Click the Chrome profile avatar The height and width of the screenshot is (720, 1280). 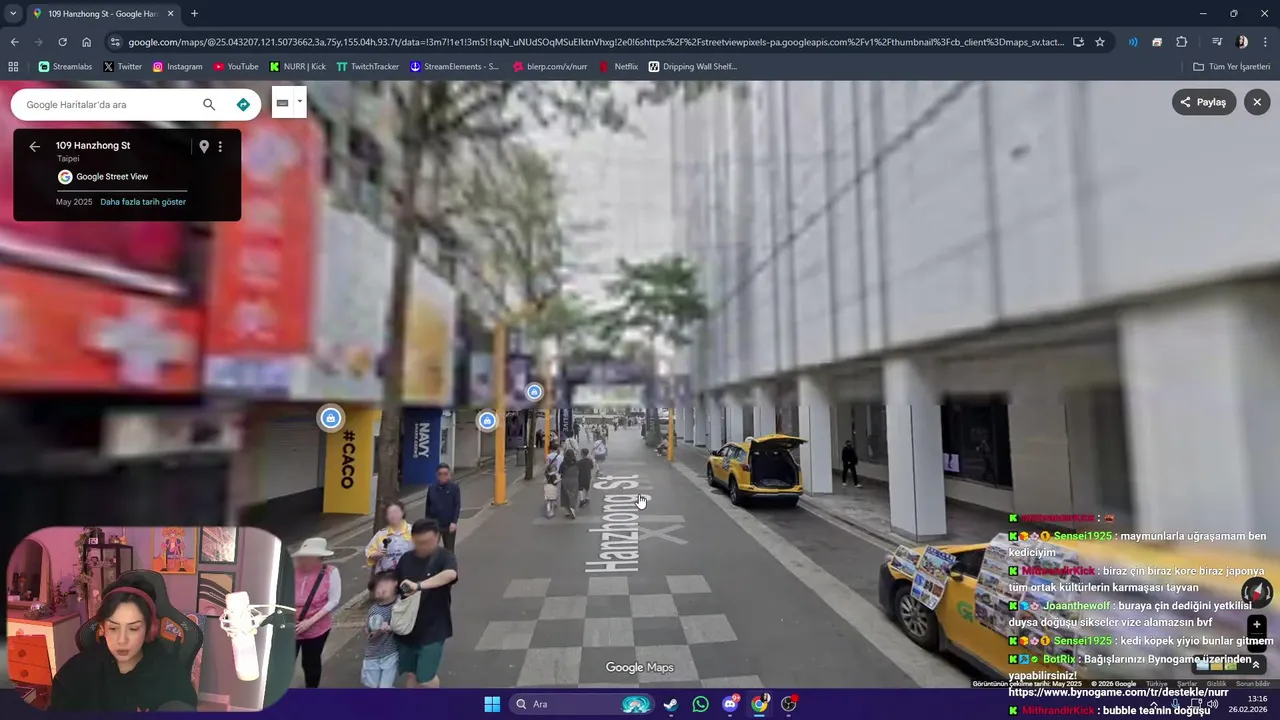1242,42
